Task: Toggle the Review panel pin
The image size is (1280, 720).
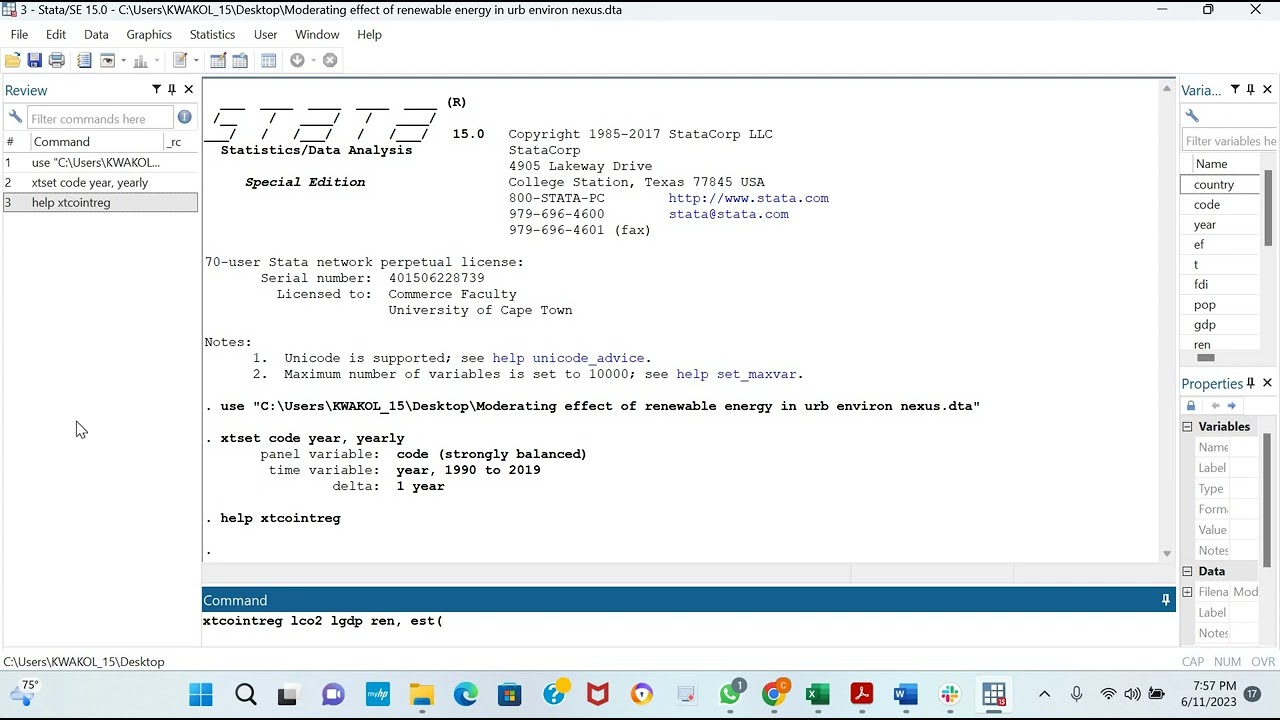Action: point(172,90)
